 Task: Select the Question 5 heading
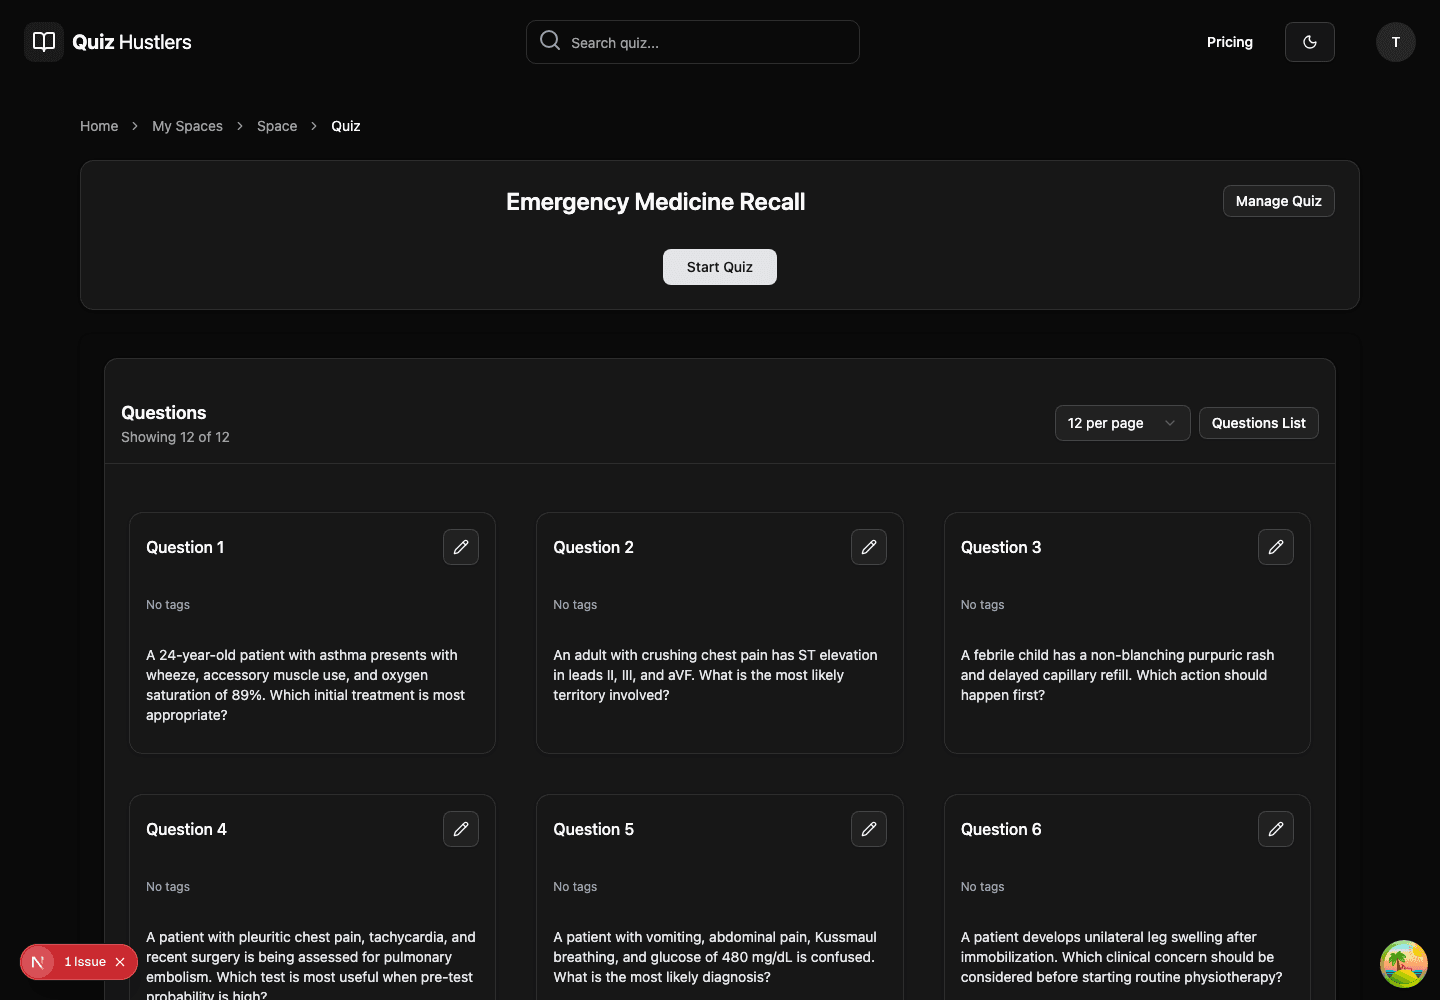[x=593, y=829]
